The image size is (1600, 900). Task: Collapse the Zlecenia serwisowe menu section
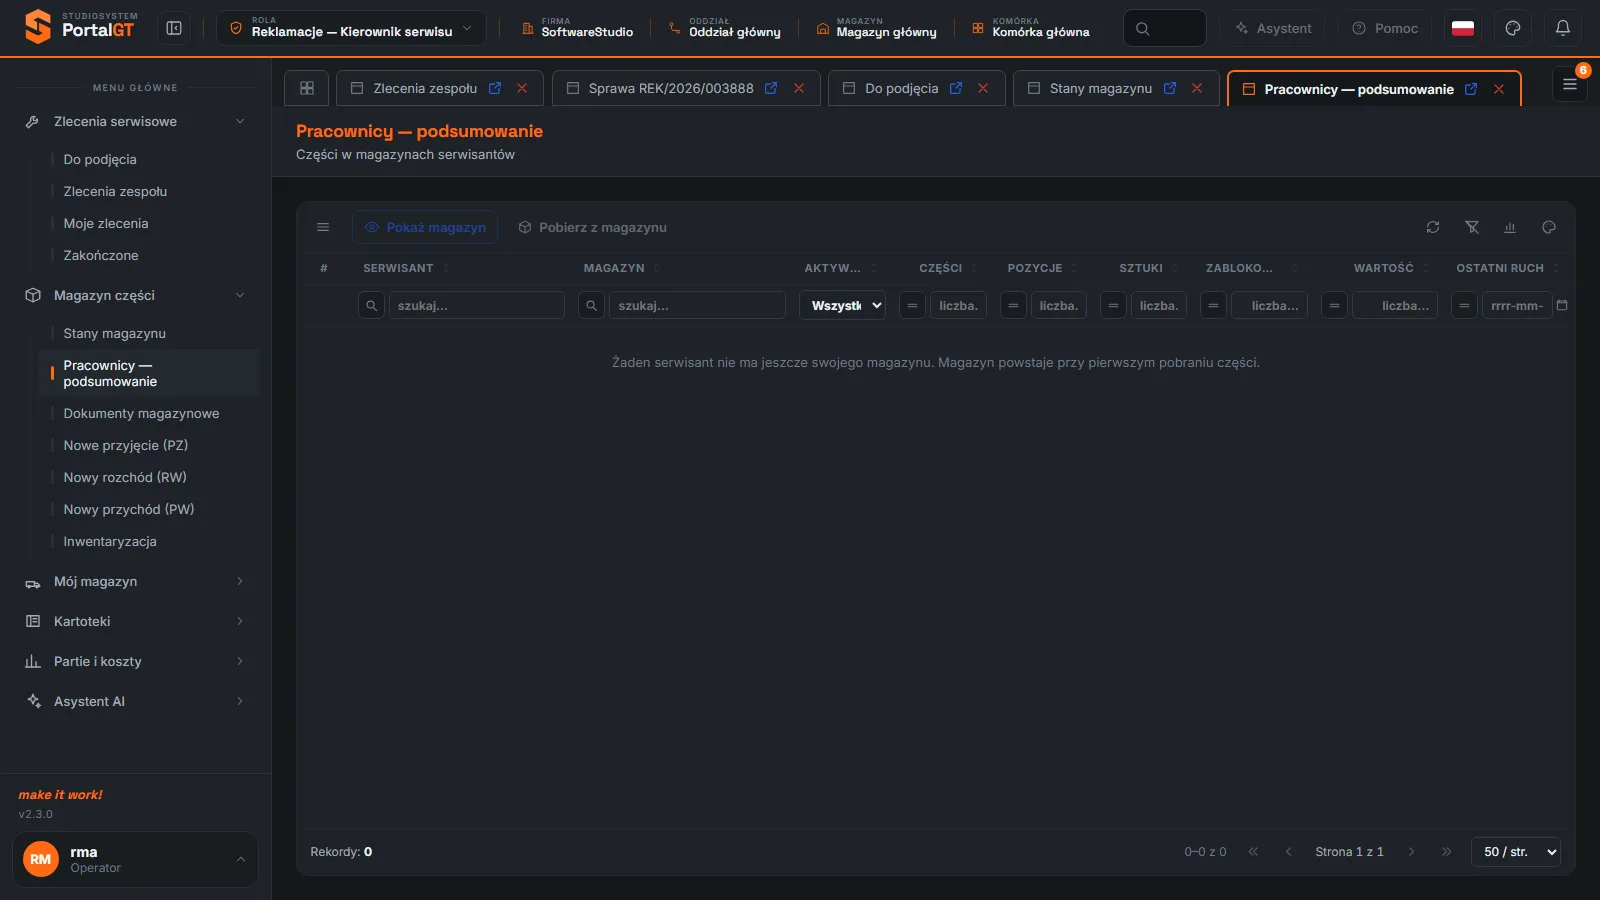pos(136,122)
